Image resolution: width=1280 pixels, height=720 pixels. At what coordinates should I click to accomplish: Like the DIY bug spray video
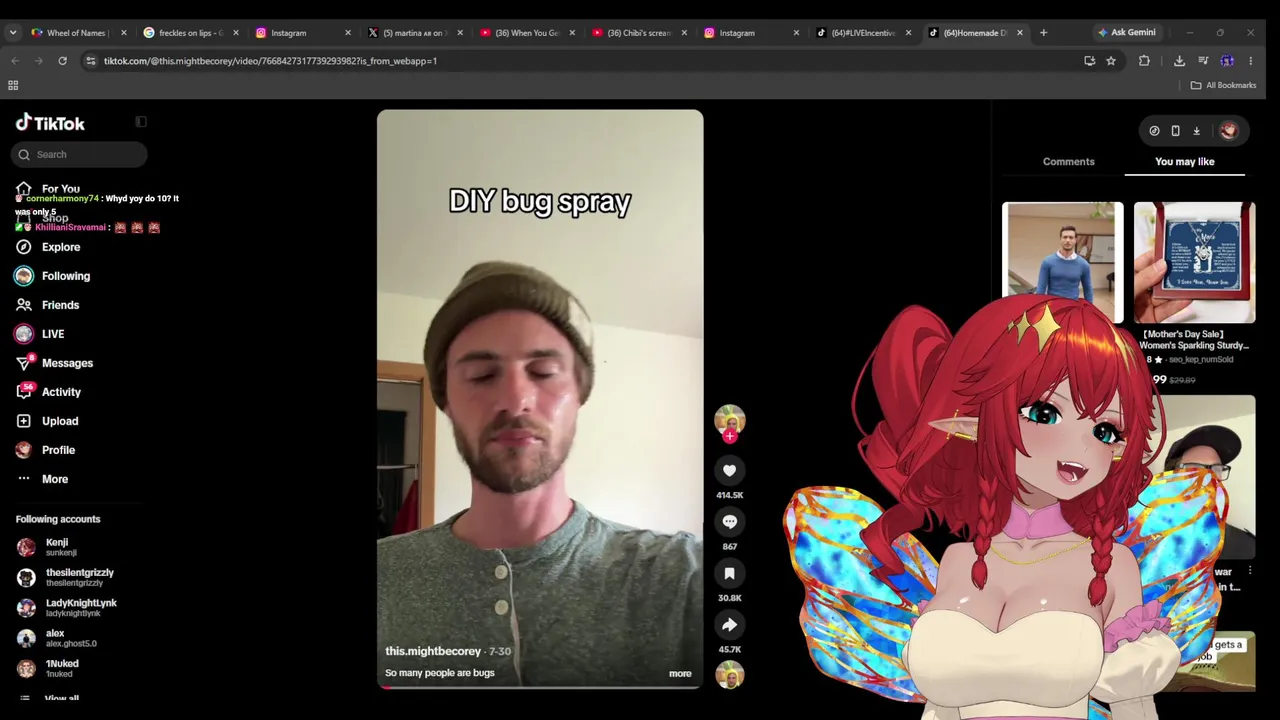tap(729, 471)
